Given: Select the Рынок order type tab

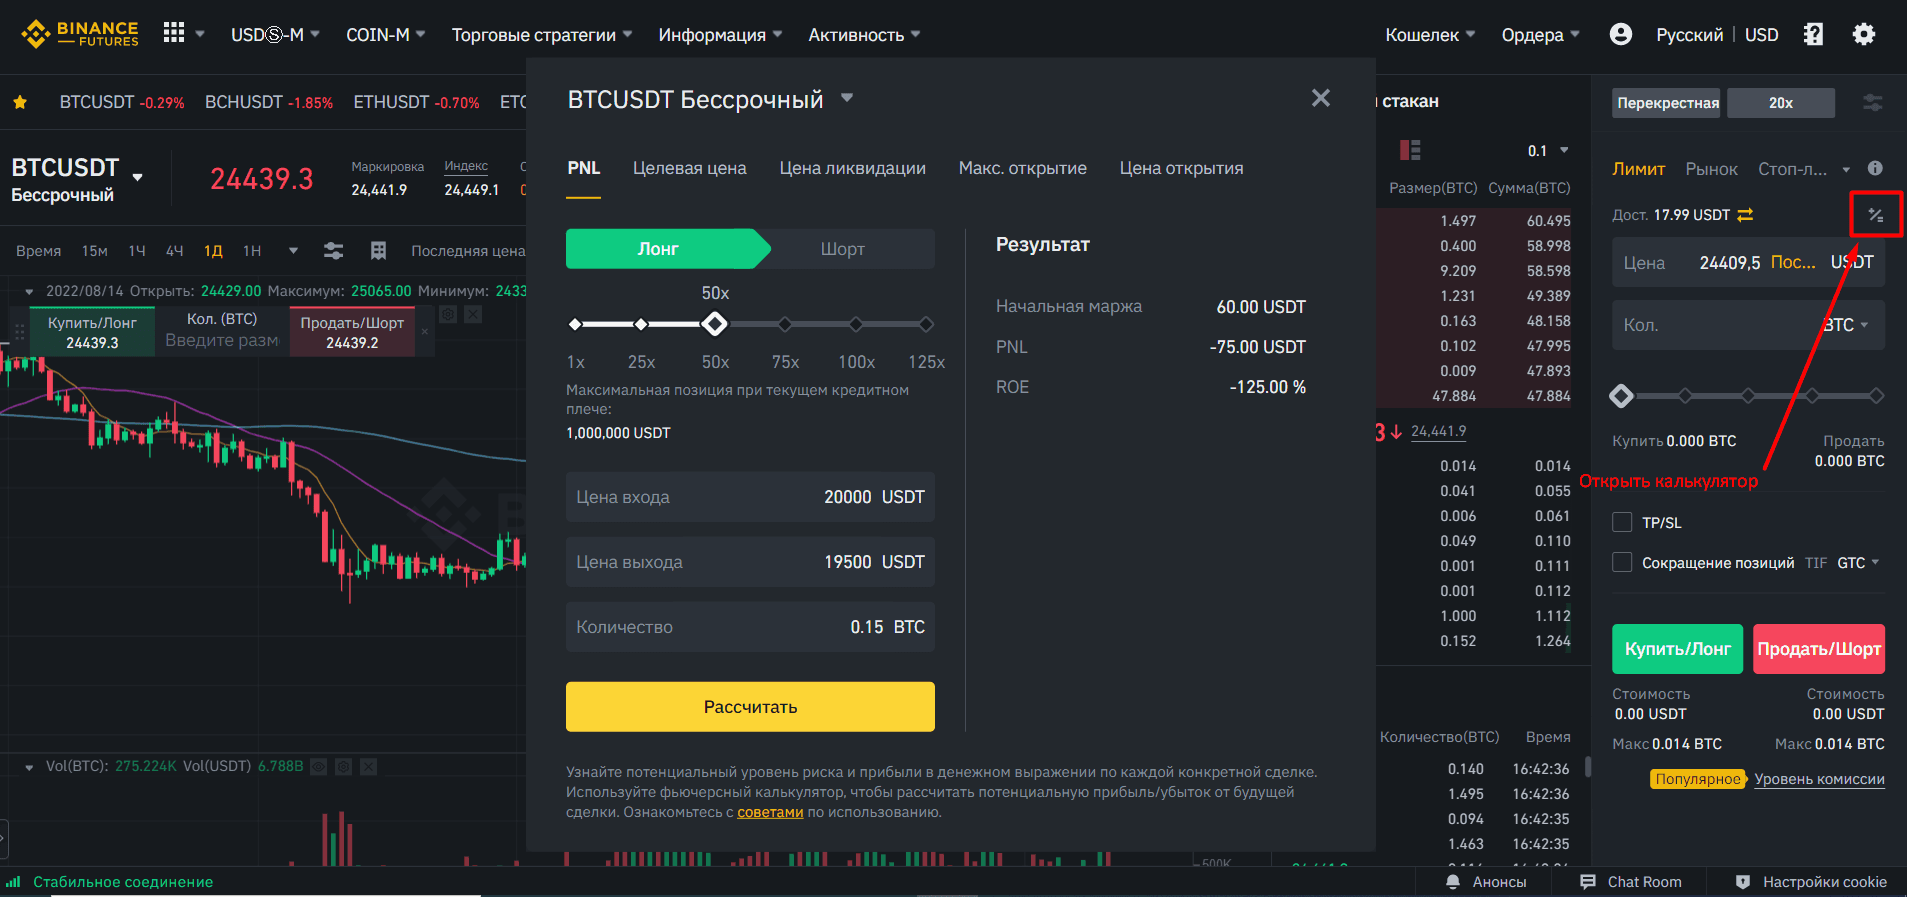Looking at the screenshot, I should [1712, 169].
